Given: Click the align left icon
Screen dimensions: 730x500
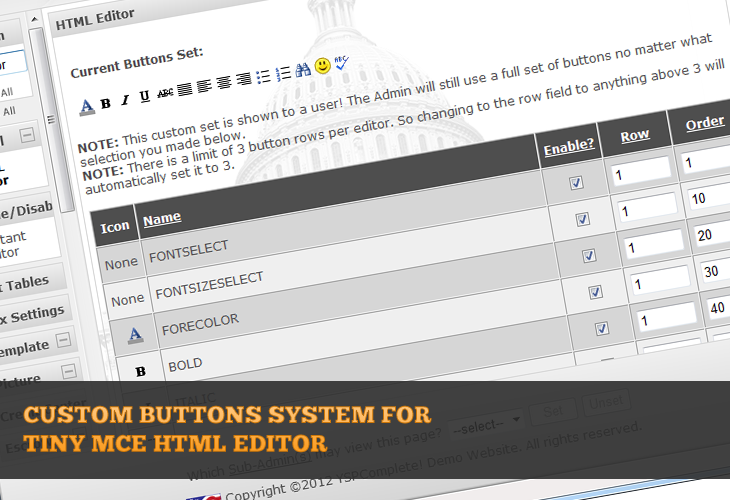Looking at the screenshot, I should click(204, 86).
